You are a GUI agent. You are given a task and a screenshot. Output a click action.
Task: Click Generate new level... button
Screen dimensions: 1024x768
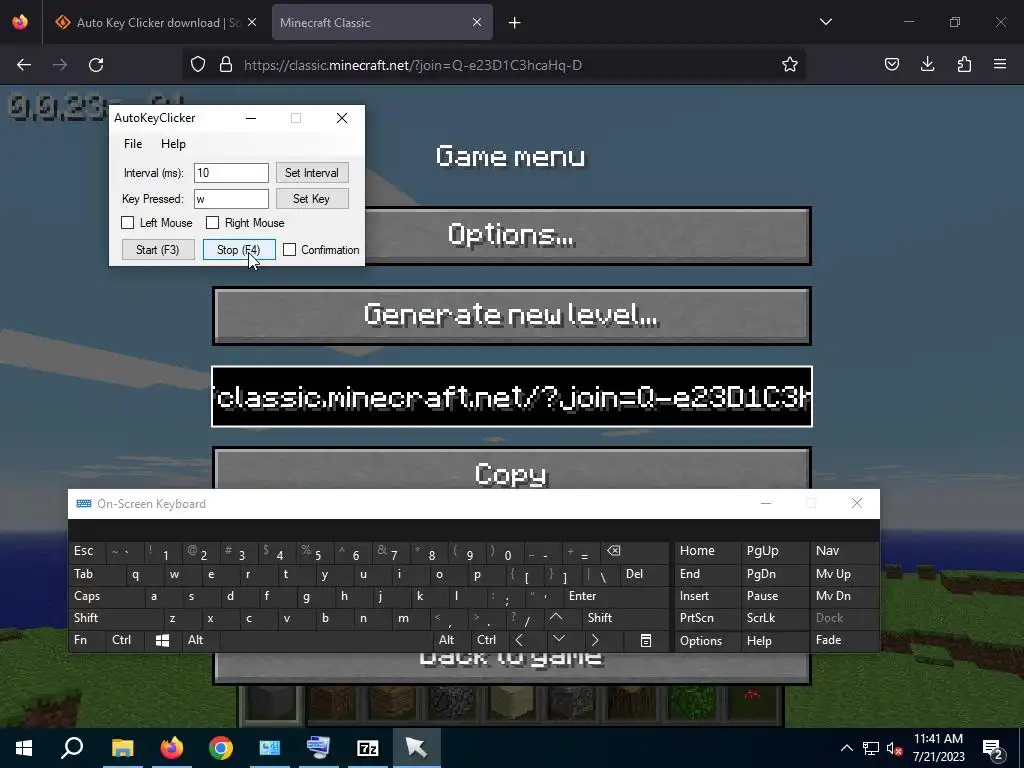click(x=512, y=315)
